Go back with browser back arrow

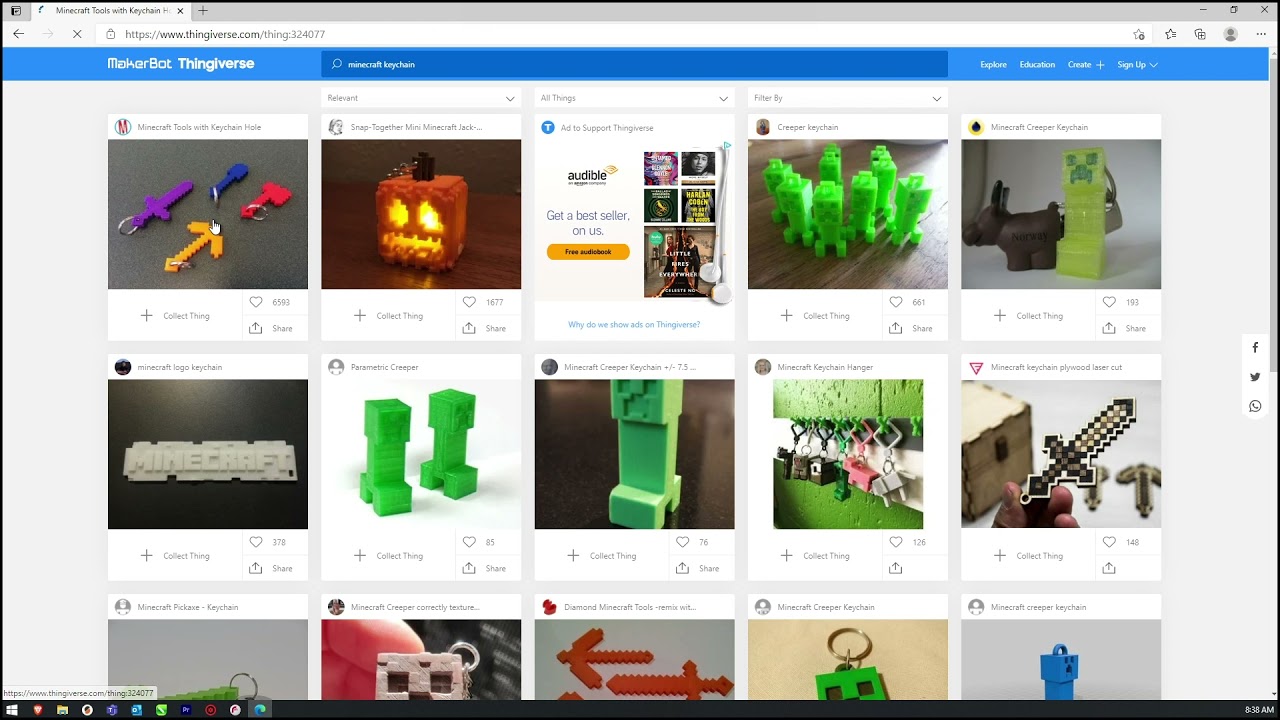(18, 34)
